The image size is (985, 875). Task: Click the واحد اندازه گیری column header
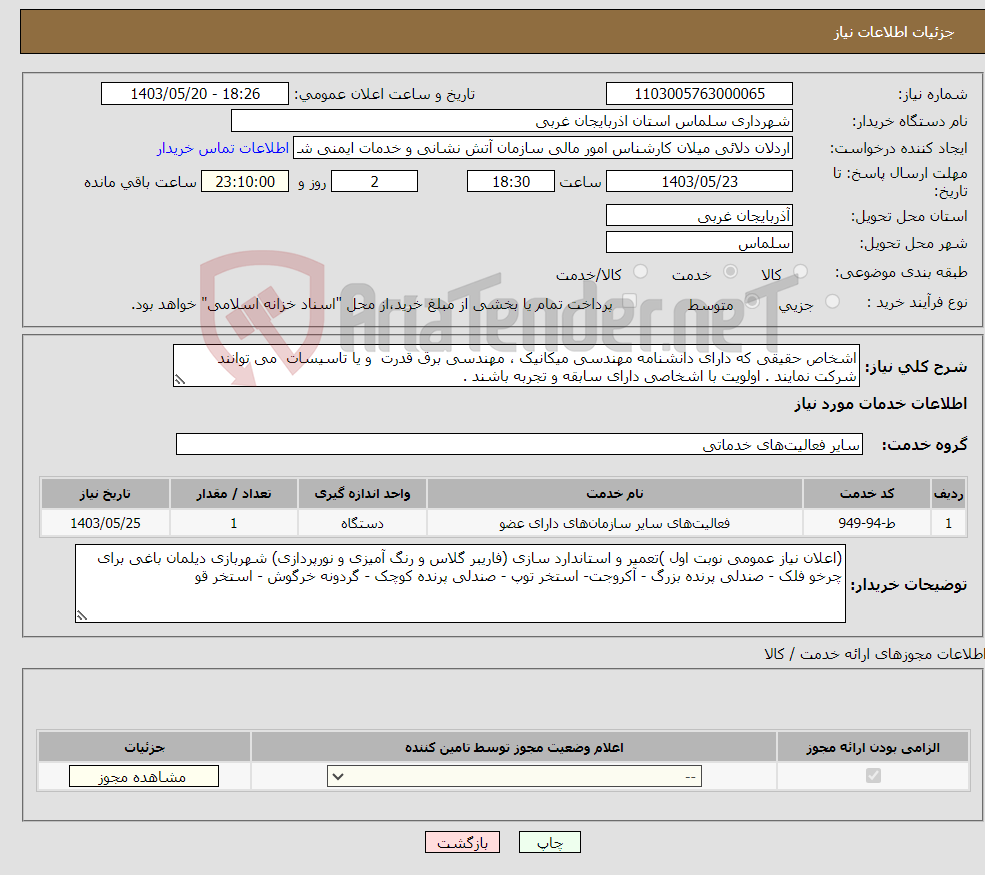(x=362, y=494)
